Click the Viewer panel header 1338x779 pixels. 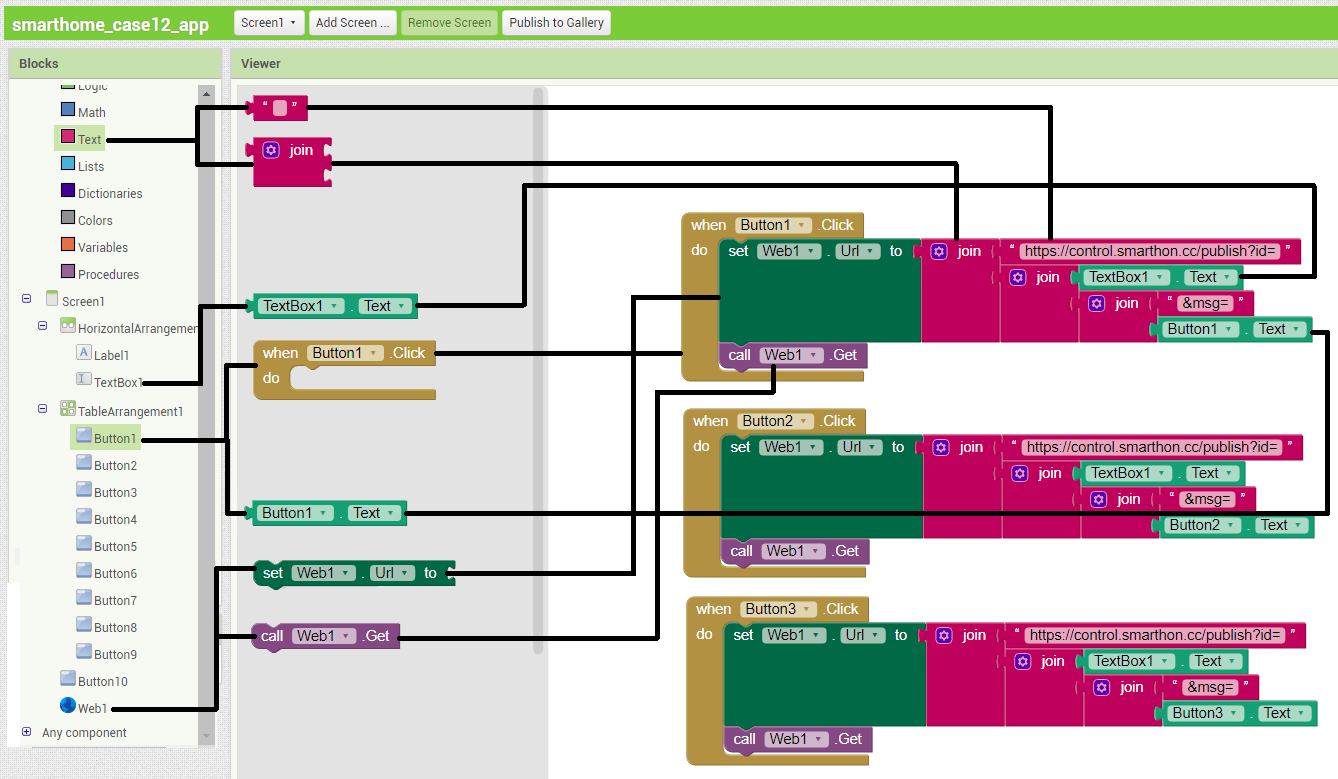click(784, 63)
